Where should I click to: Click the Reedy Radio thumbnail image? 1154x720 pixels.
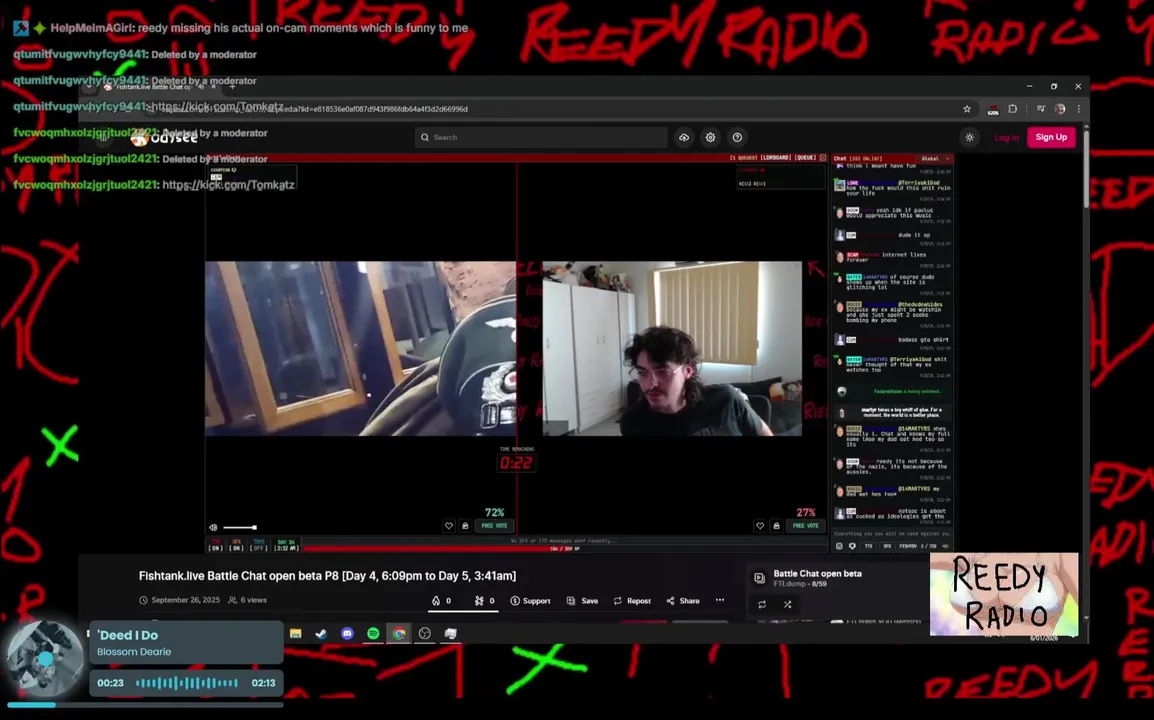(x=1004, y=594)
